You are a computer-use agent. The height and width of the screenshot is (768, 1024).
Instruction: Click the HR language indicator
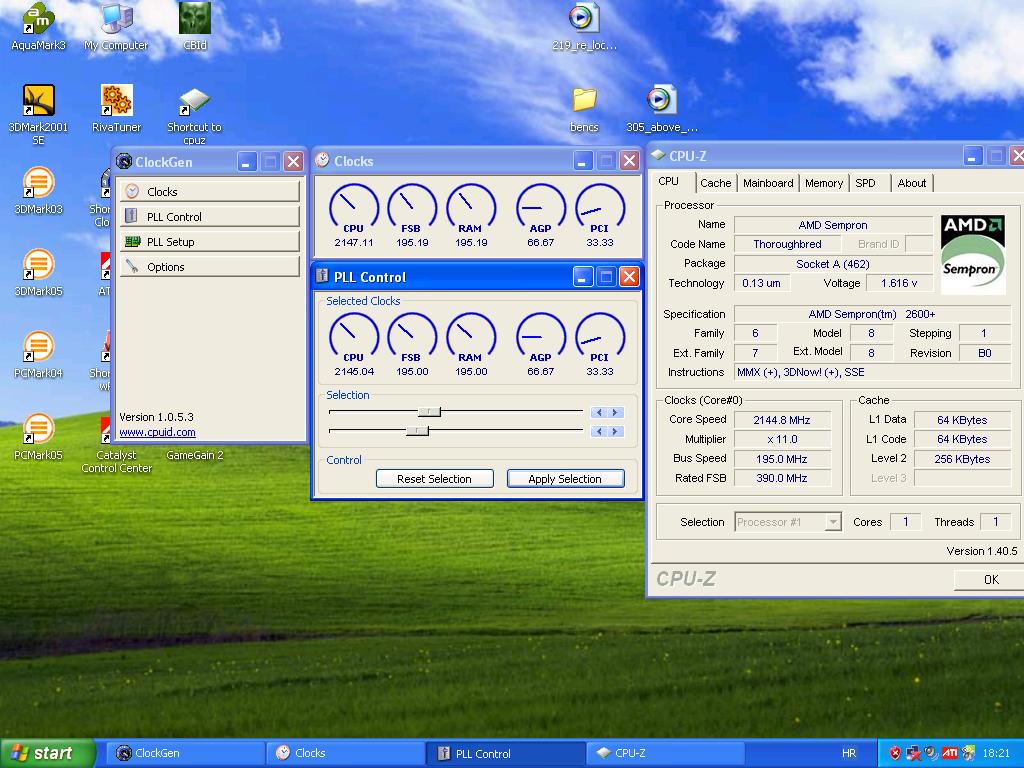pyautogui.click(x=849, y=753)
